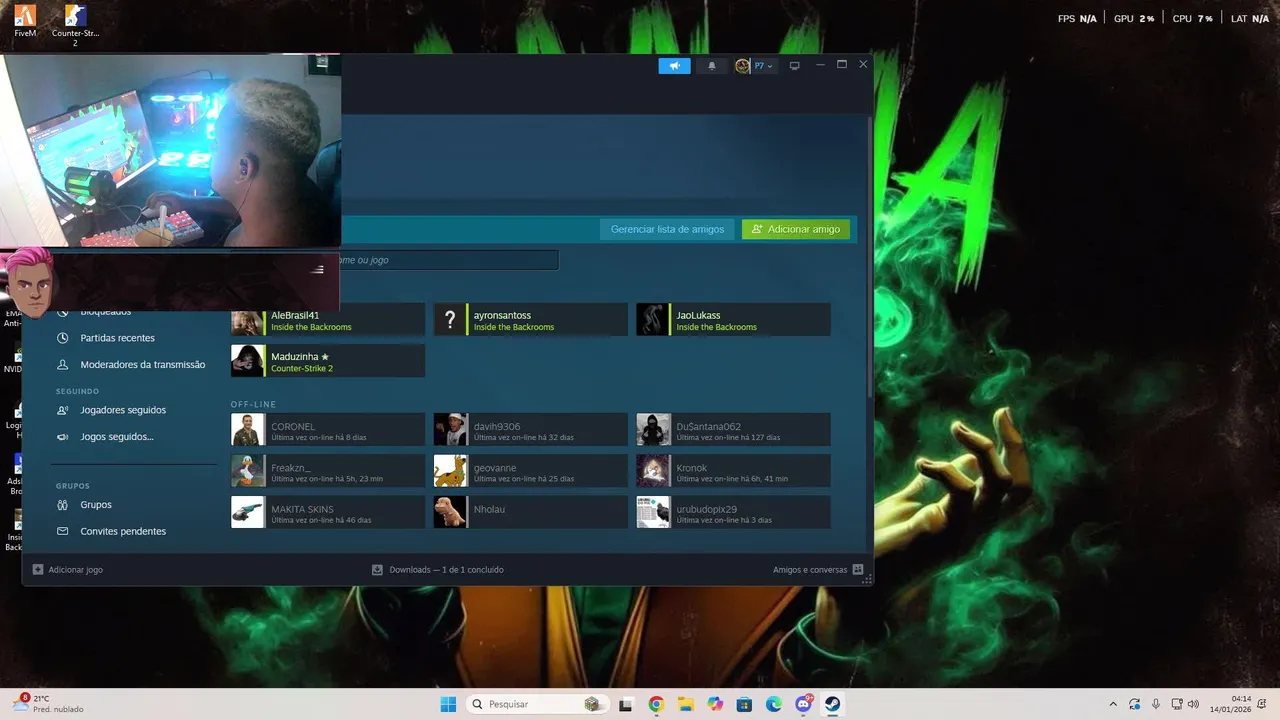Screen dimensions: 1280x720
Task: Open Google Chrome from taskbar
Action: pos(656,704)
